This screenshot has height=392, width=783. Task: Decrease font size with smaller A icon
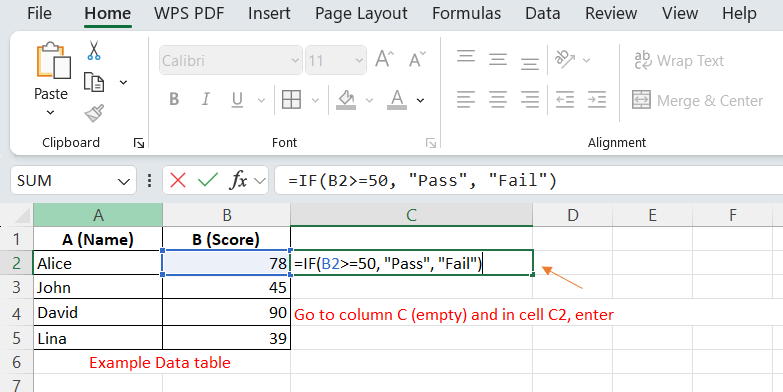(417, 59)
